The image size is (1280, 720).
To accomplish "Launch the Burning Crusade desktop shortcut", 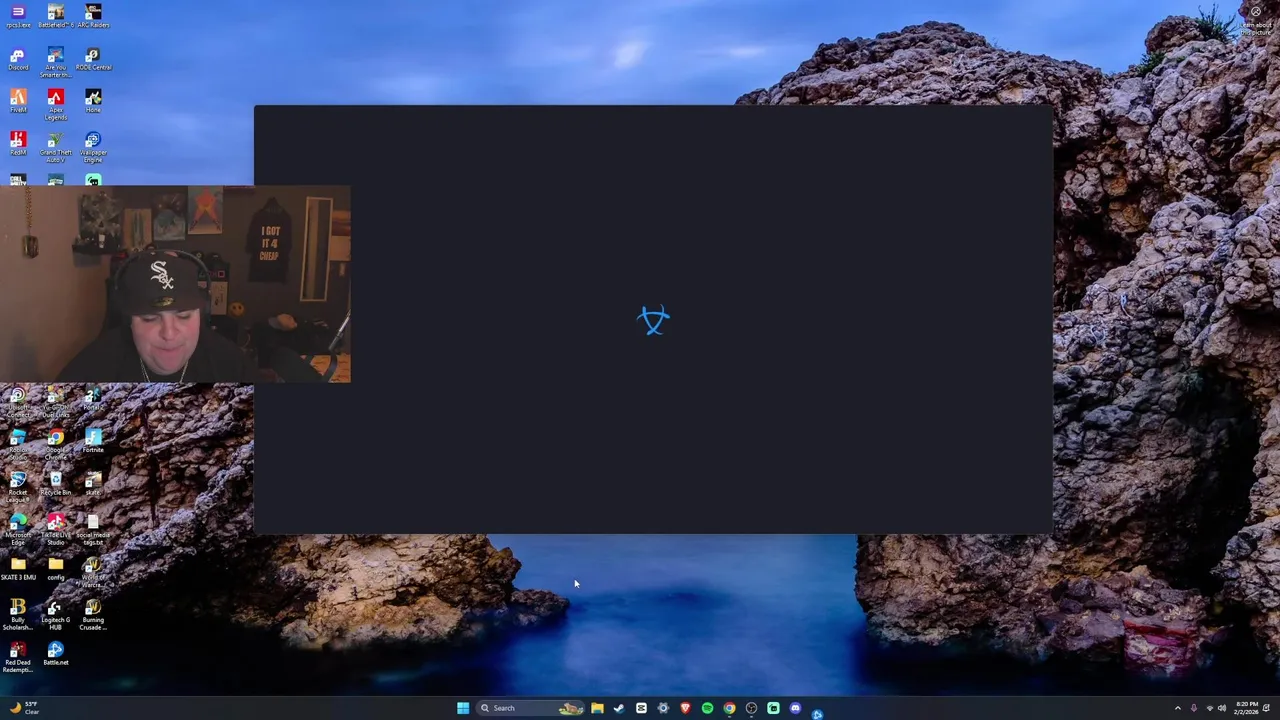I will tap(93, 615).
